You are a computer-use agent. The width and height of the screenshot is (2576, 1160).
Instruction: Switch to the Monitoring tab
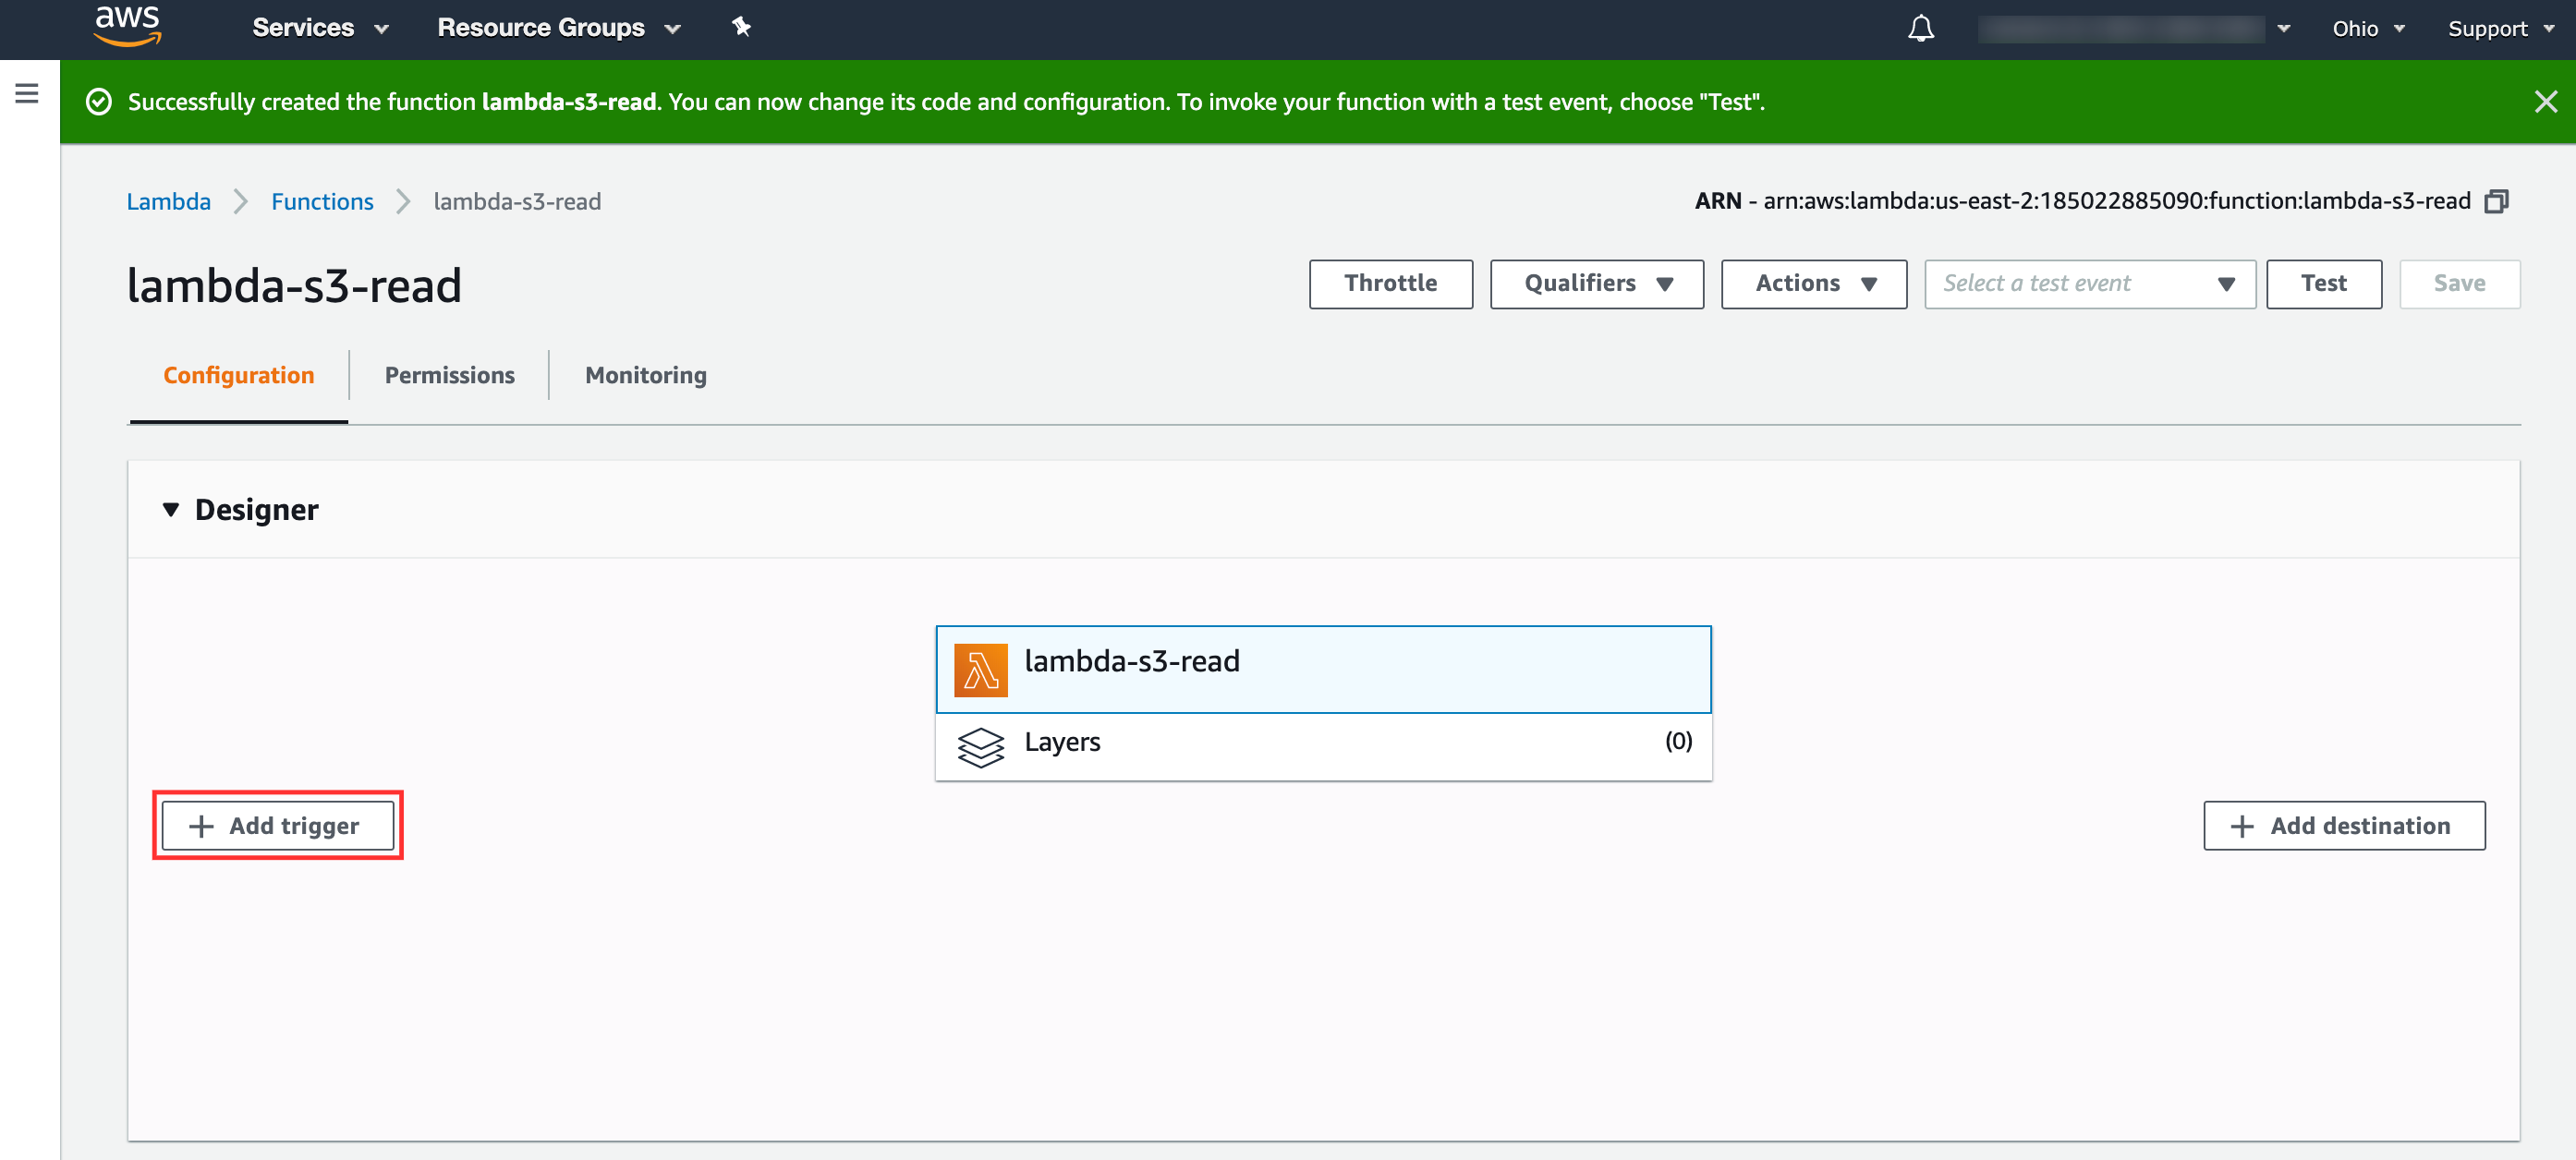(x=645, y=375)
